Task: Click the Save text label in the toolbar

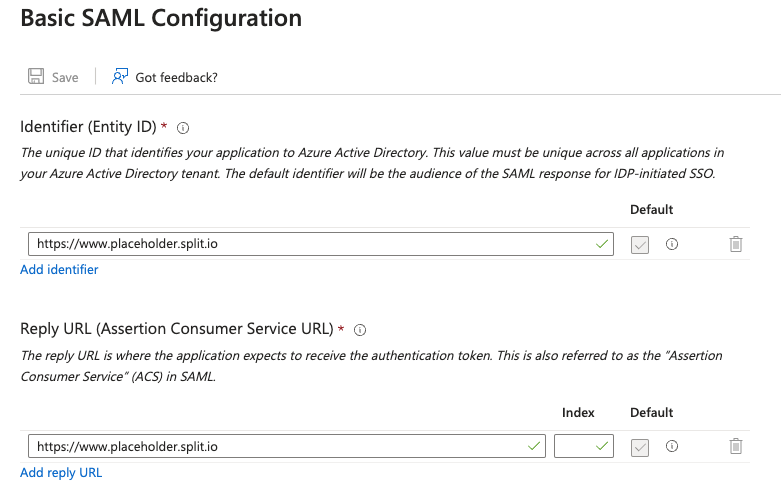Action: [65, 77]
